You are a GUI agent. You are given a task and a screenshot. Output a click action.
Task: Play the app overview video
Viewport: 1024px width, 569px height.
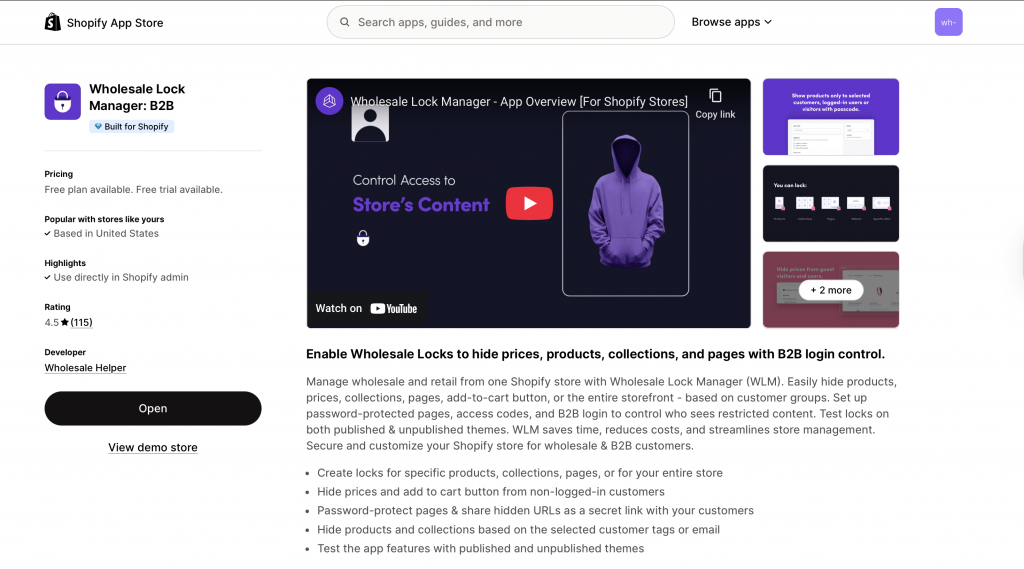click(x=528, y=203)
